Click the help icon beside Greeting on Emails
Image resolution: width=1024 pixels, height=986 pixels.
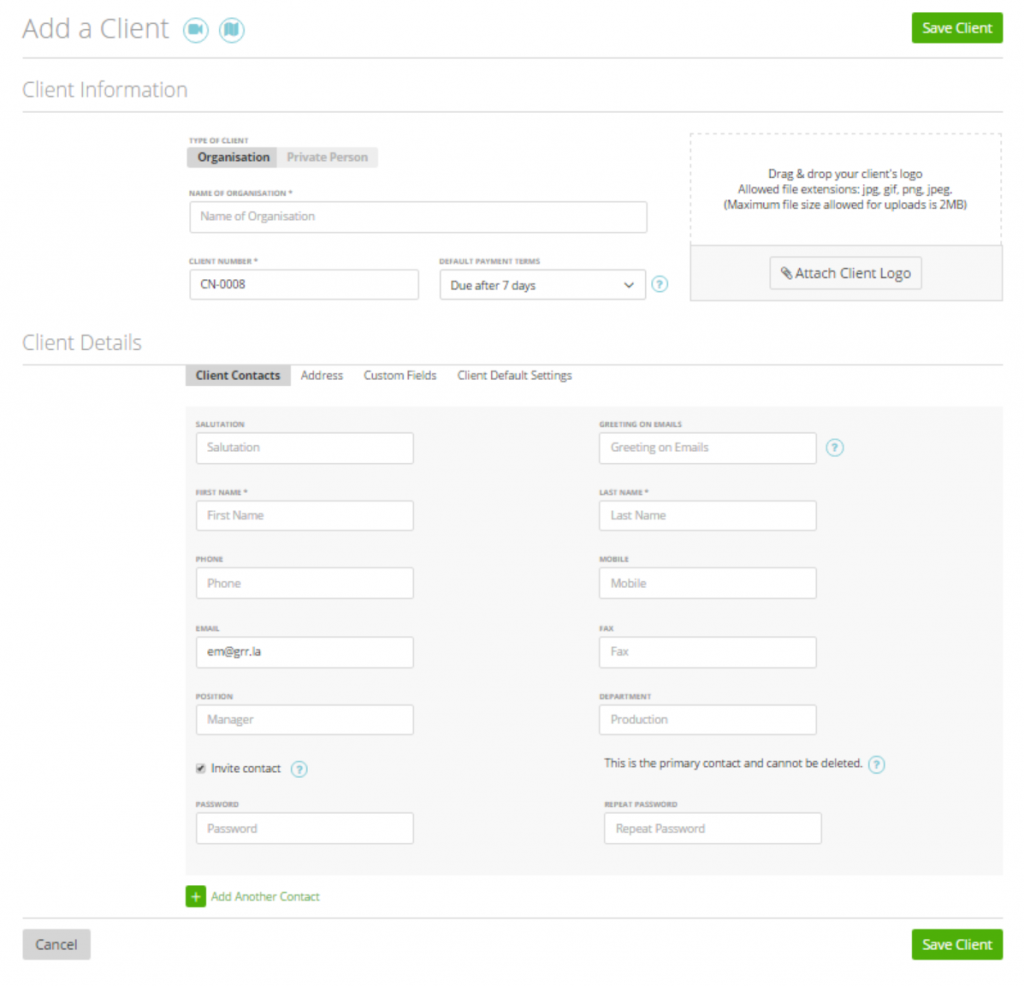tap(834, 448)
